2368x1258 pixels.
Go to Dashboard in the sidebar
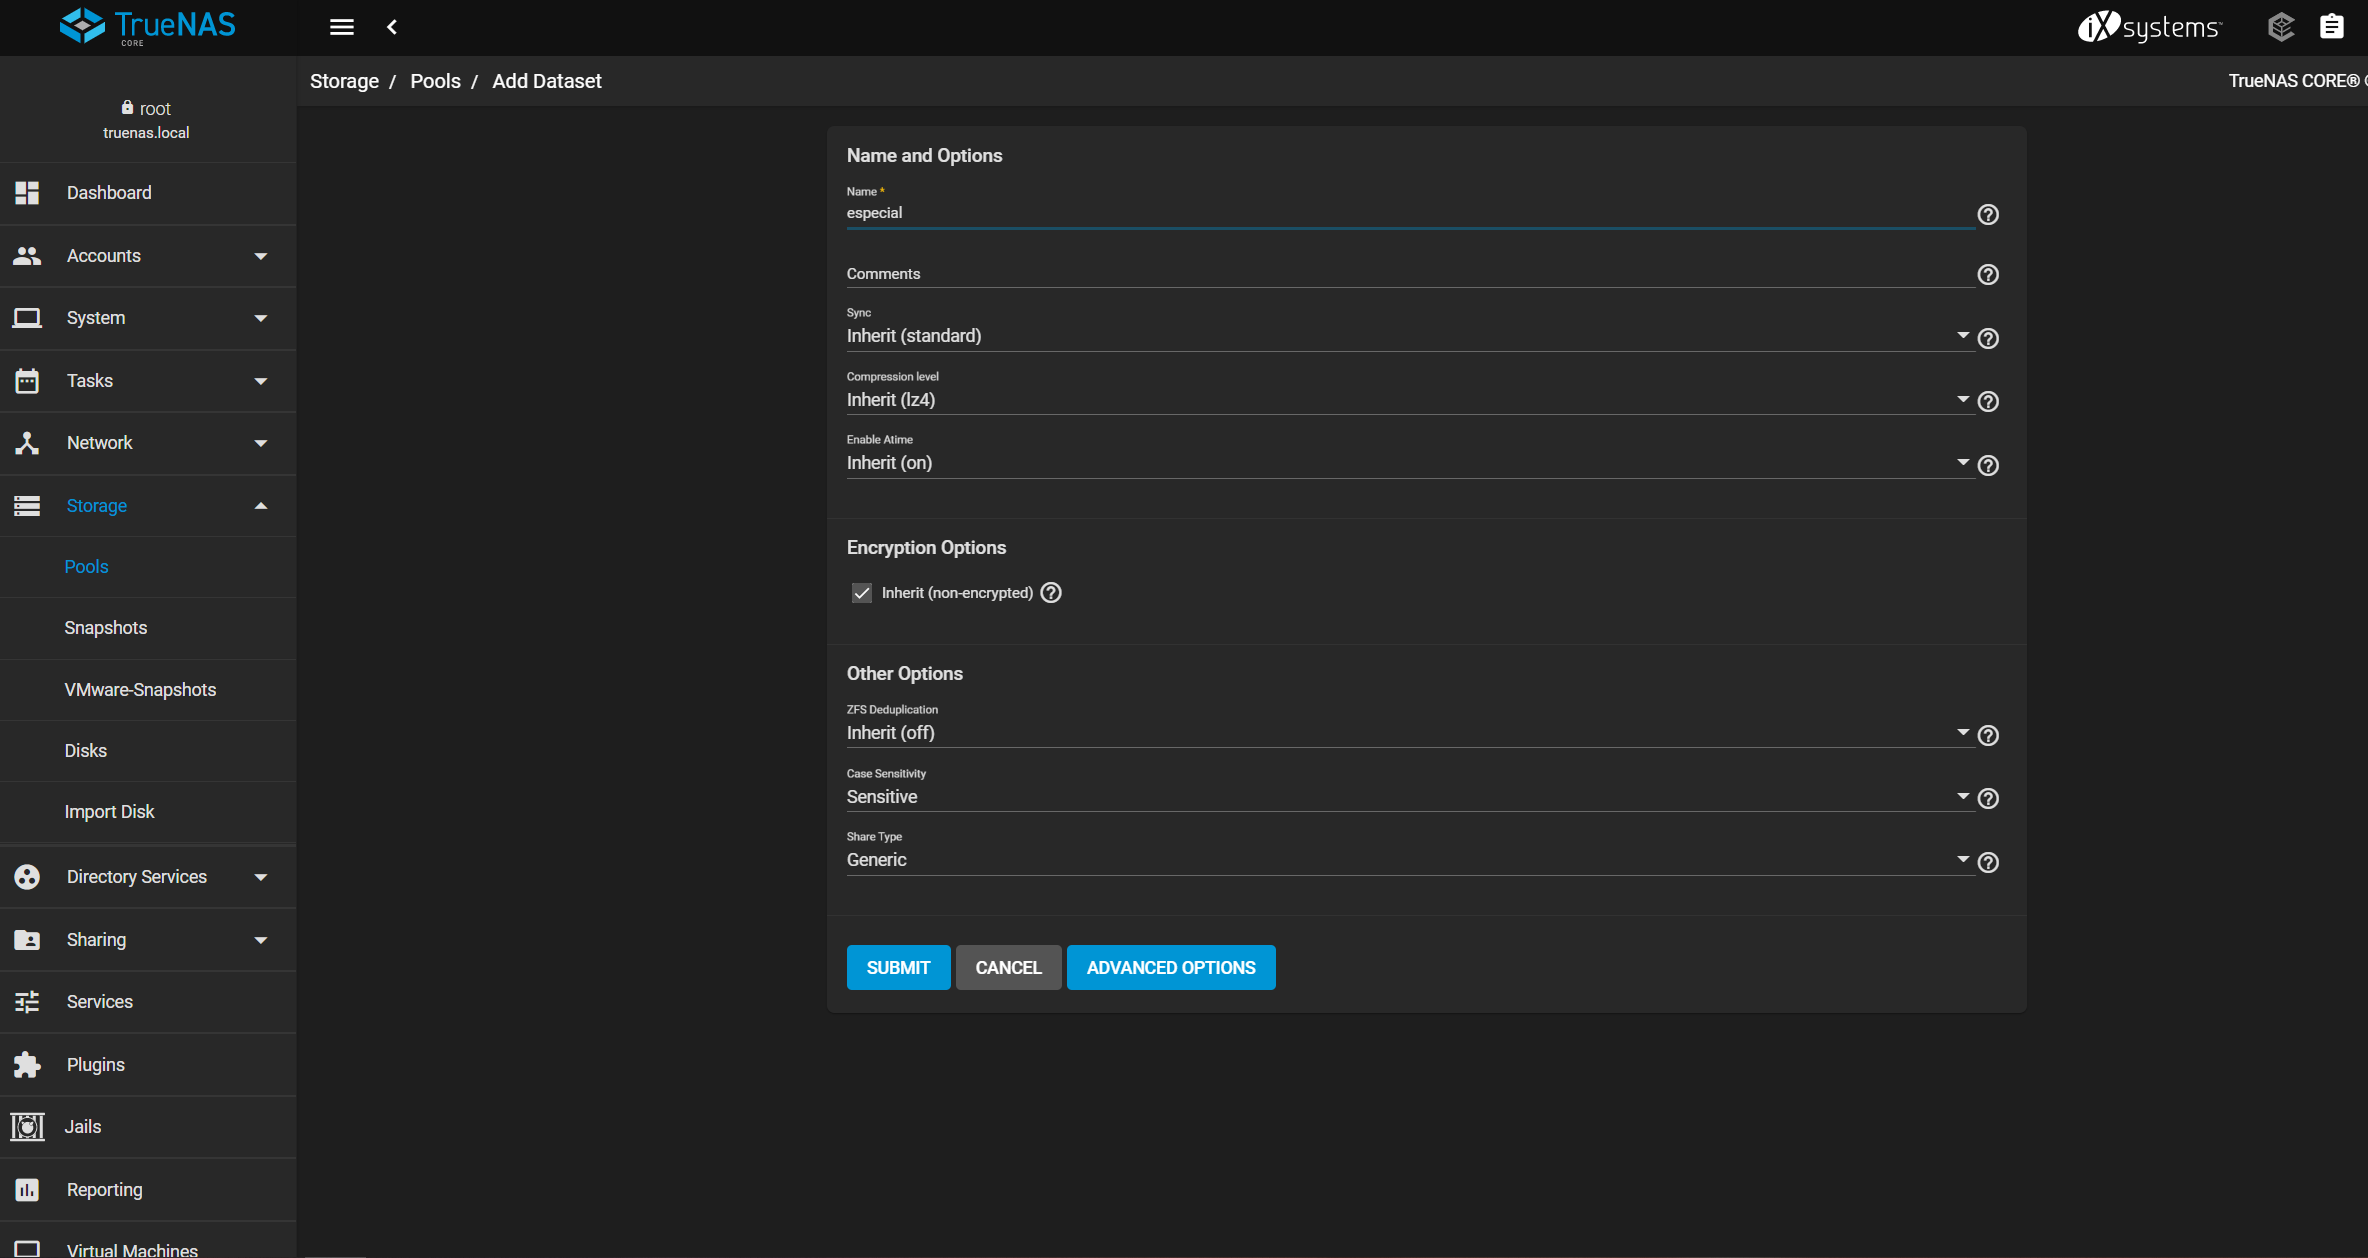(109, 193)
